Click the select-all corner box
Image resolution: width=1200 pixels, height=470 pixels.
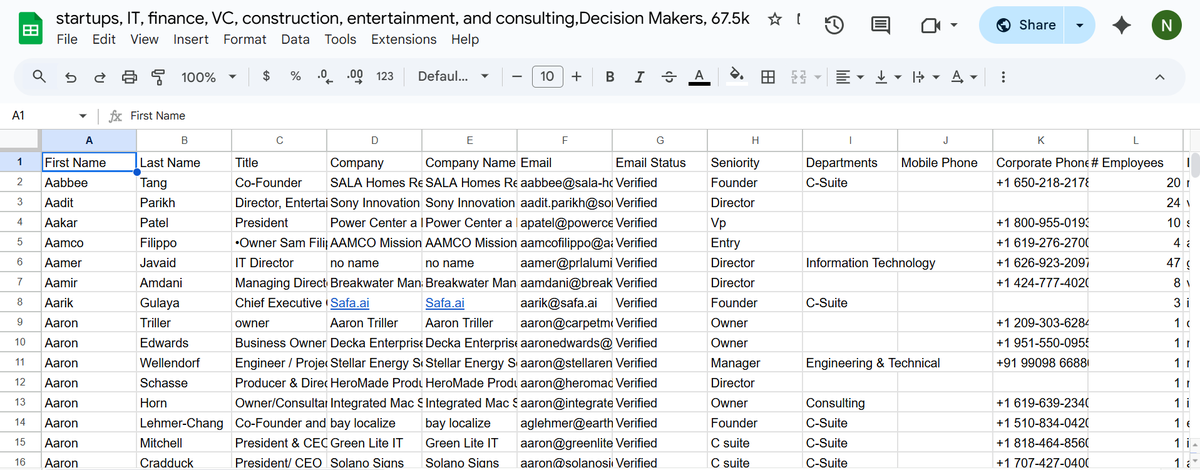[x=19, y=140]
